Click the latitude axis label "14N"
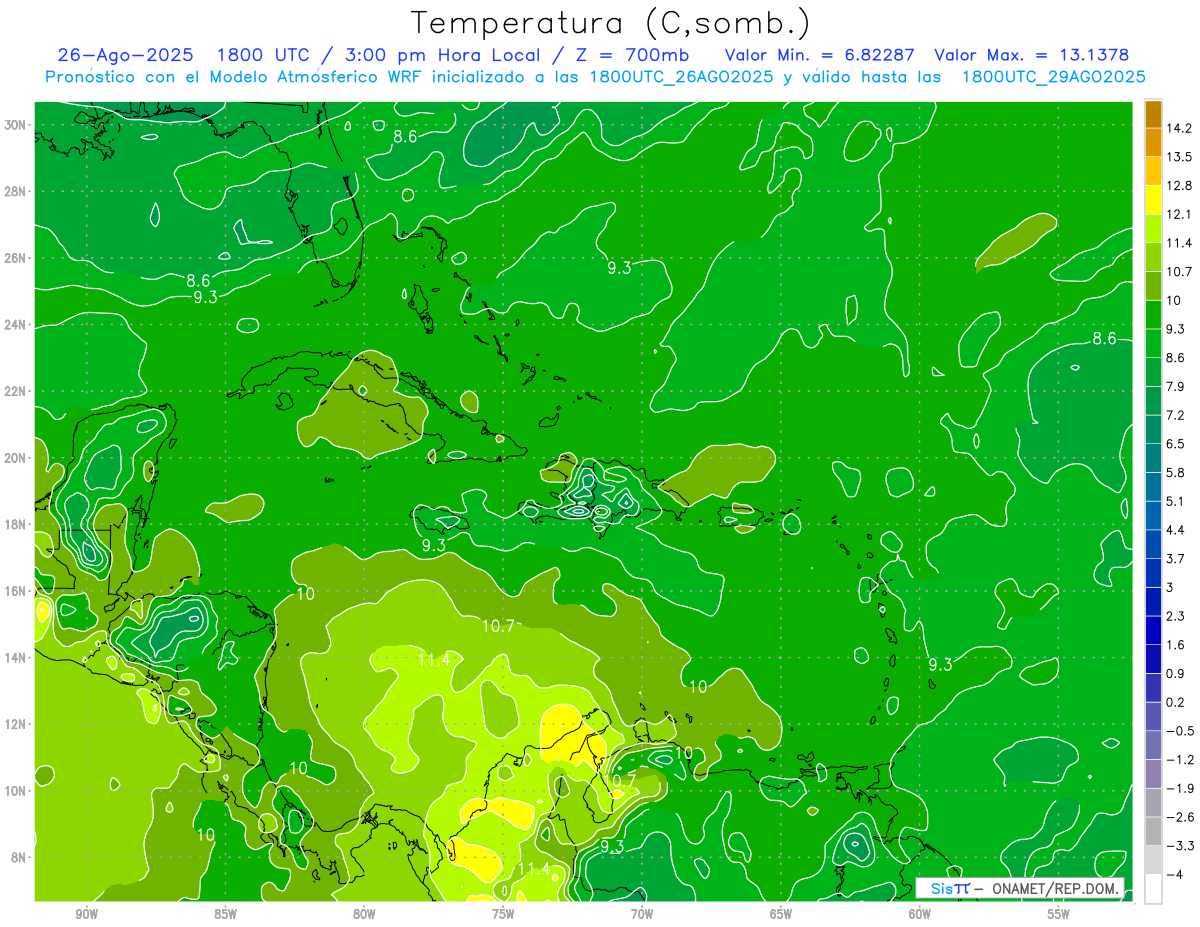 tap(16, 657)
